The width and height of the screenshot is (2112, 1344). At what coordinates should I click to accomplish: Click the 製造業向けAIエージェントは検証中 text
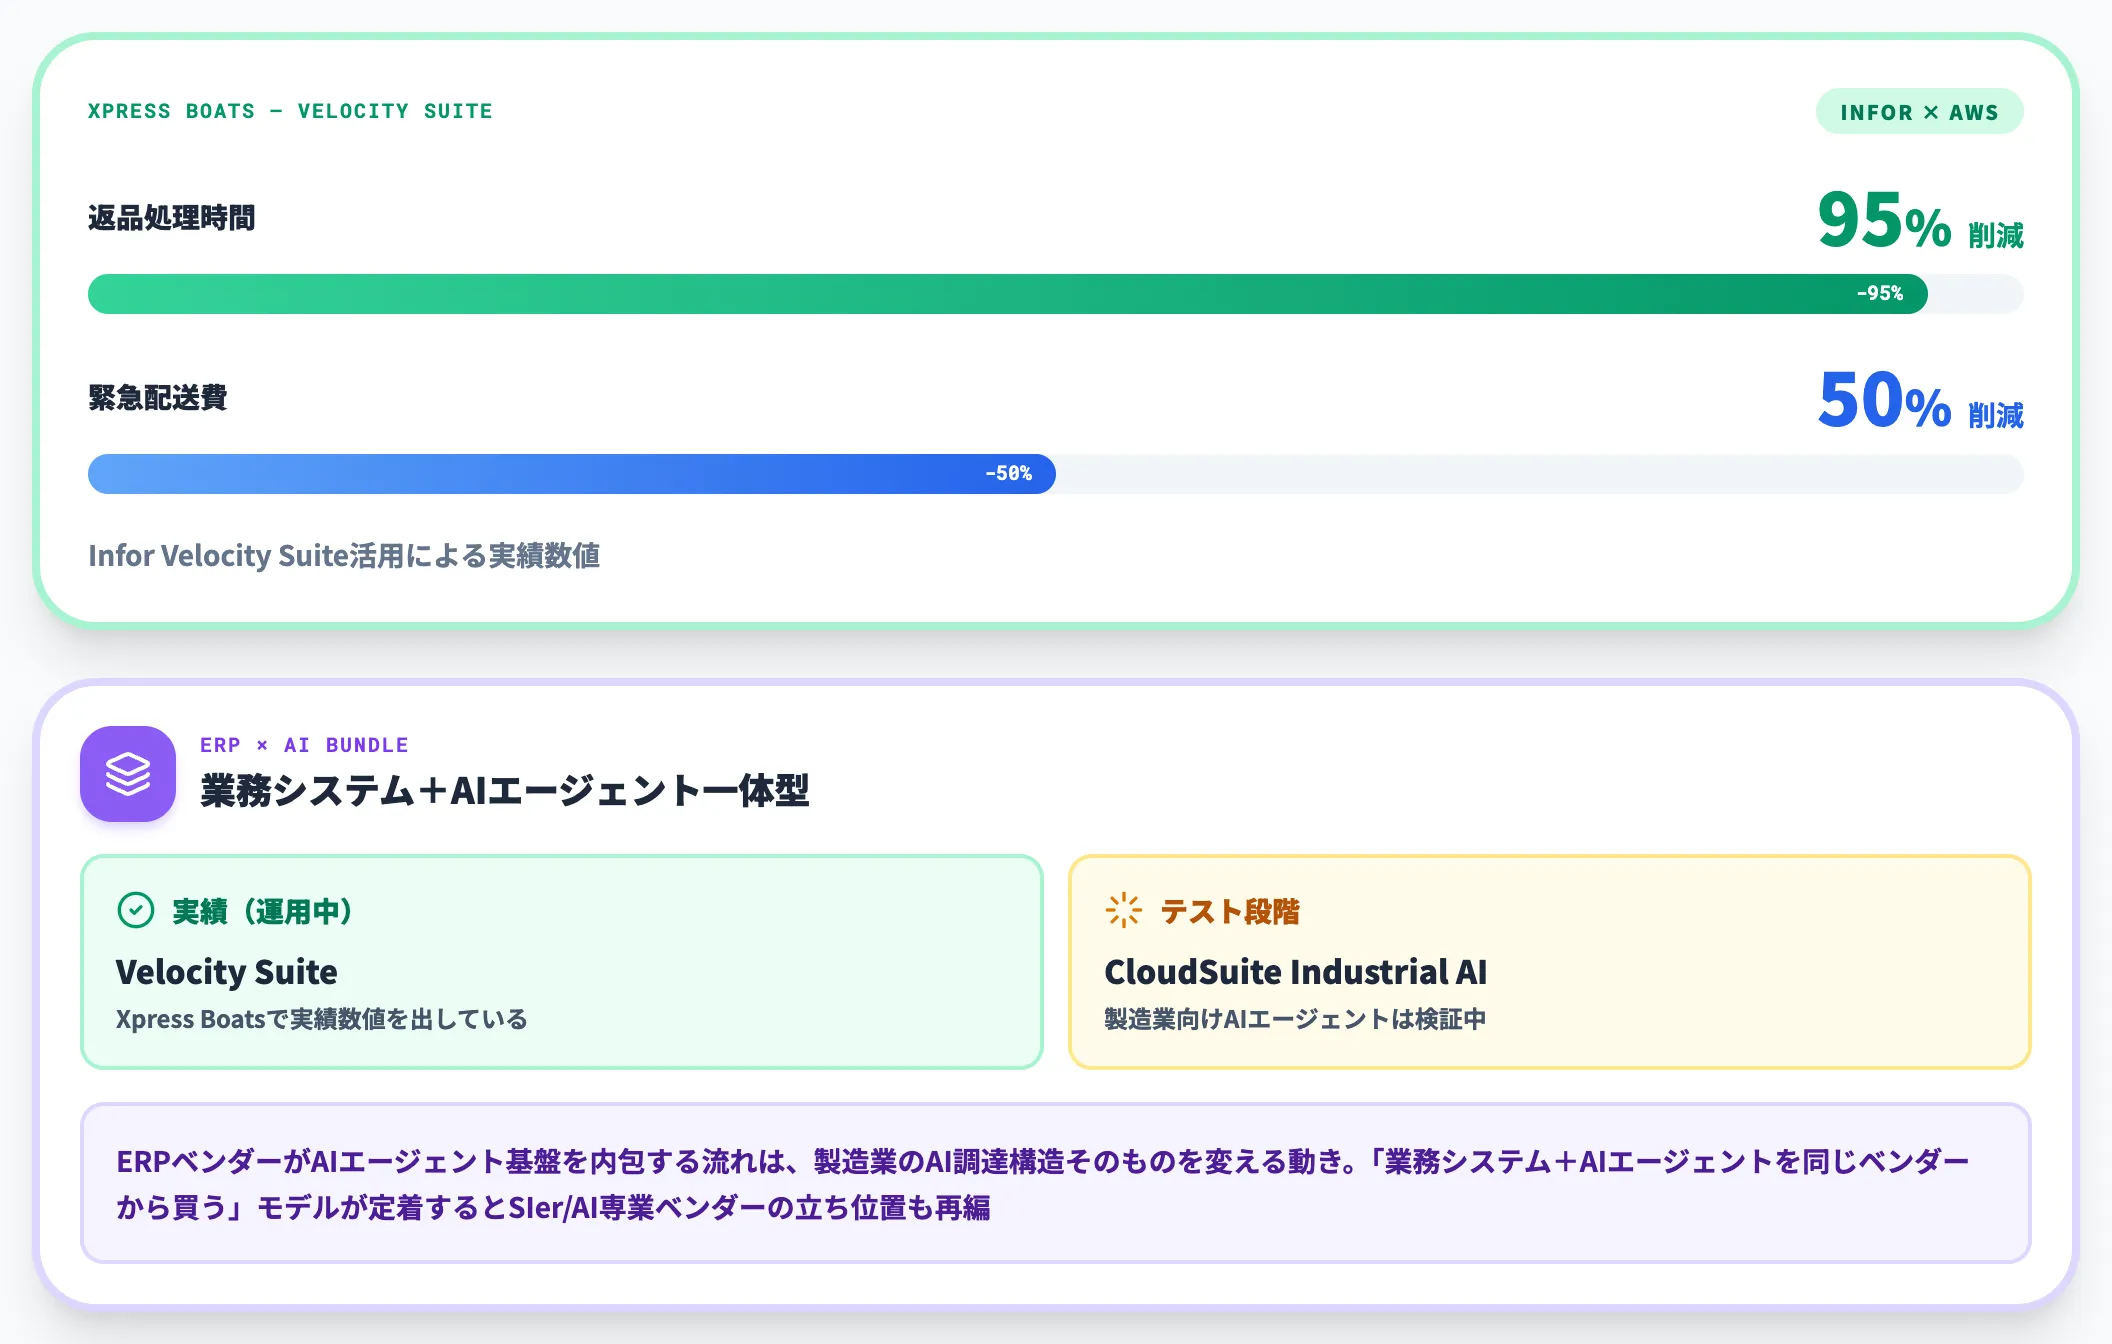1295,1019
